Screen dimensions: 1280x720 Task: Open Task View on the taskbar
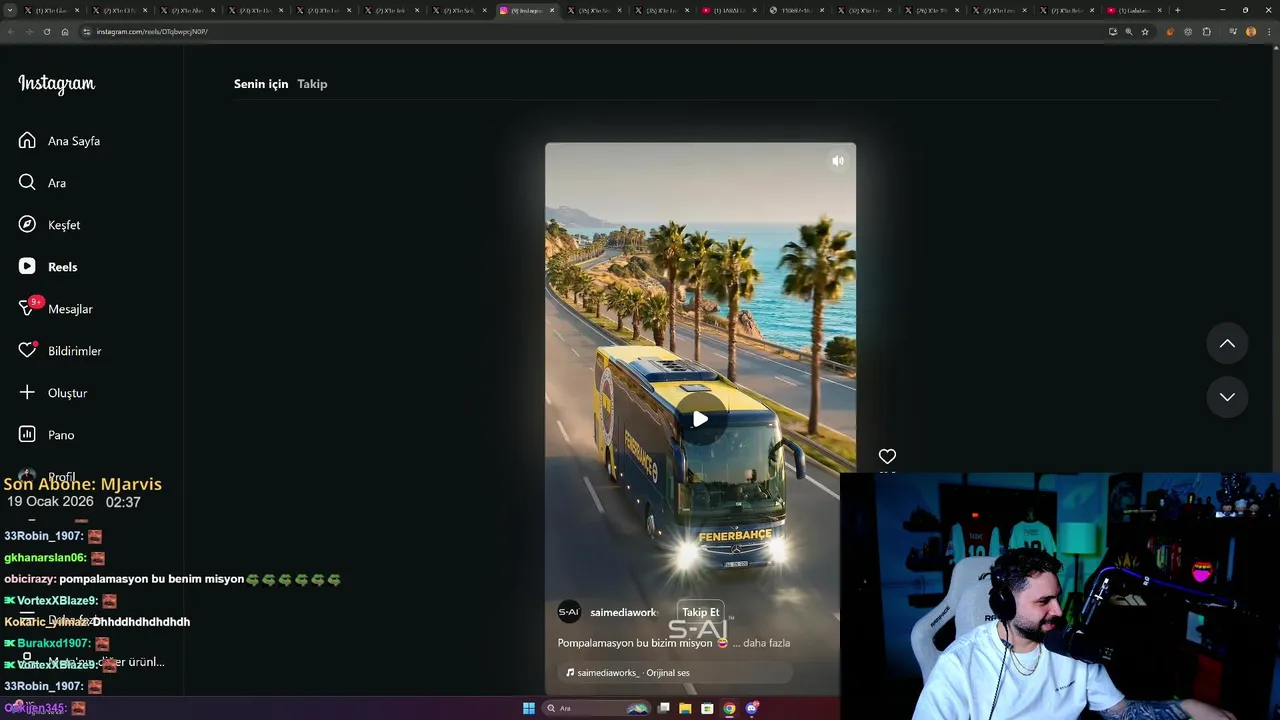pyautogui.click(x=663, y=708)
